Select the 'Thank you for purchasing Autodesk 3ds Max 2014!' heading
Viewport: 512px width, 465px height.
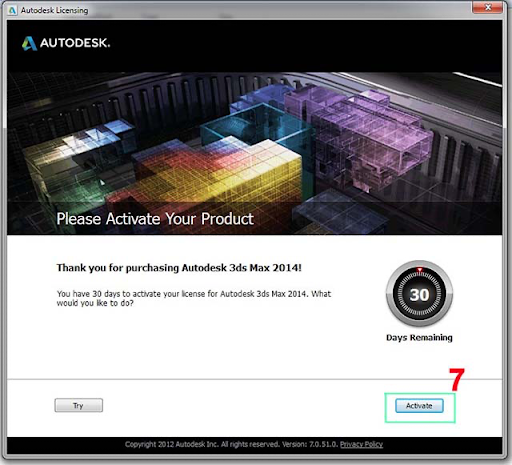[x=179, y=268]
